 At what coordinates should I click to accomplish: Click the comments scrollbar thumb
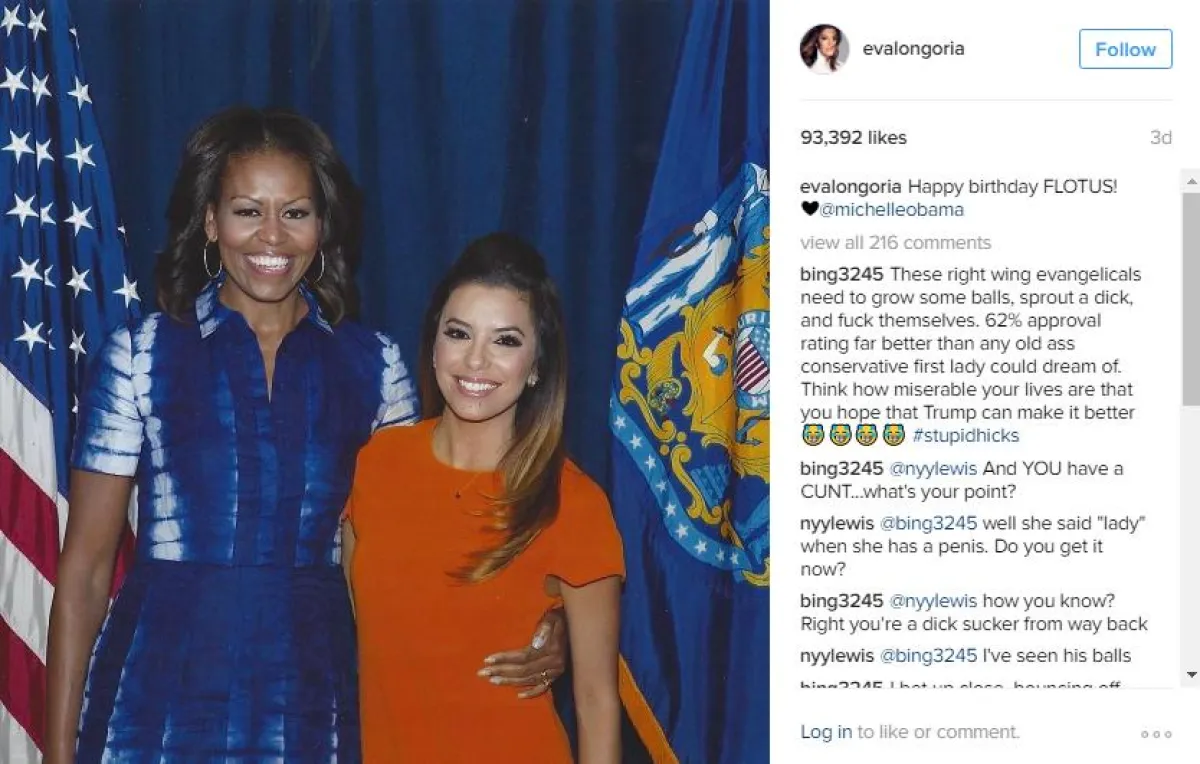click(x=1190, y=300)
